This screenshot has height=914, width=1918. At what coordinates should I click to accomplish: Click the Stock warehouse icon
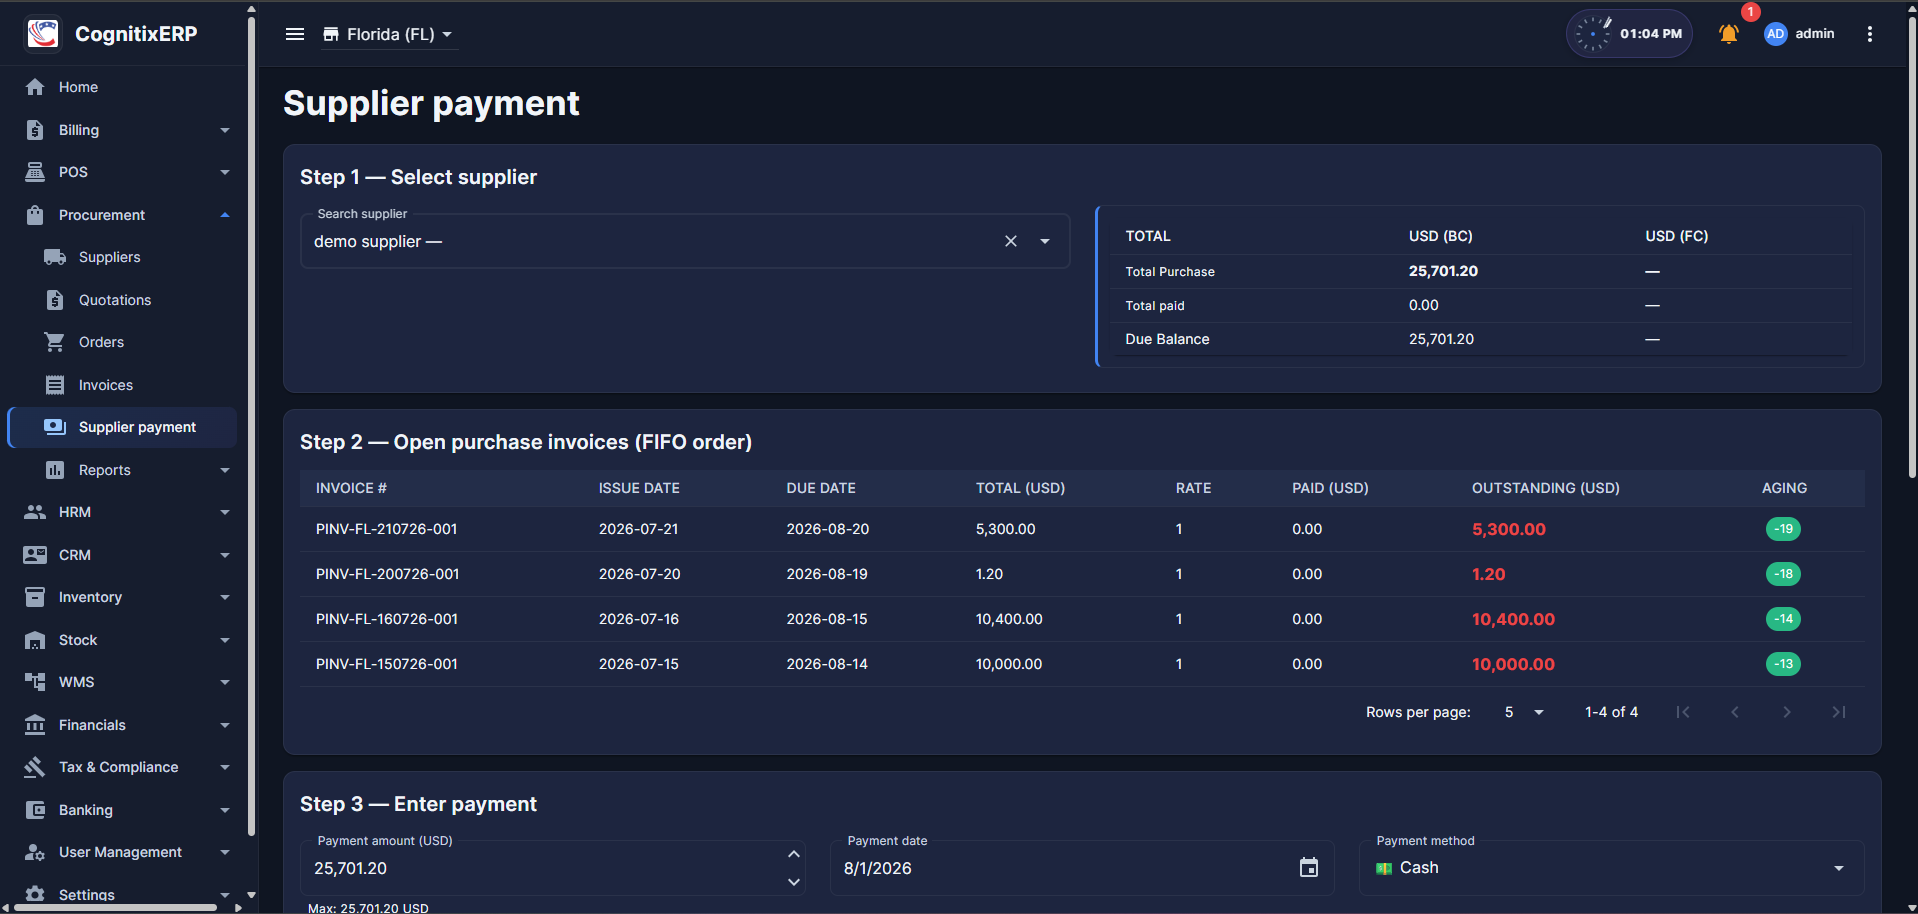pos(35,640)
